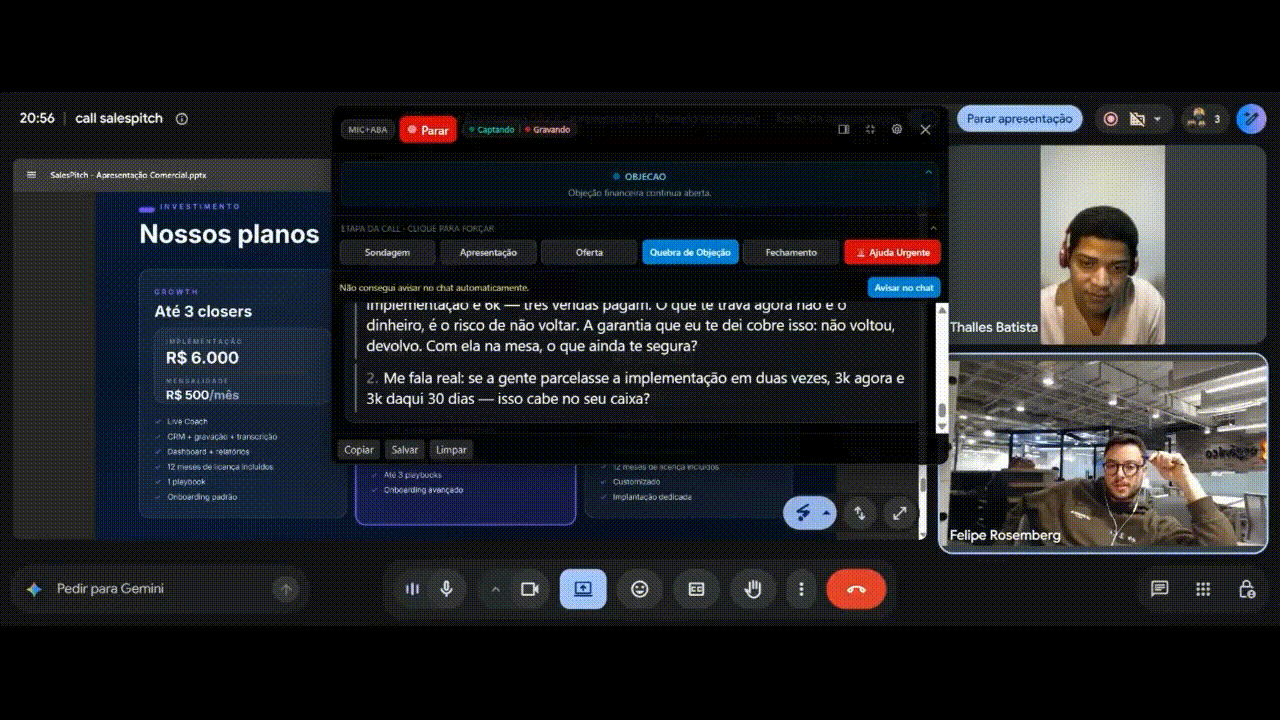Viewport: 1280px width, 720px height.
Task: Toggle screen presenting button in bottom bar
Action: pyautogui.click(x=583, y=589)
